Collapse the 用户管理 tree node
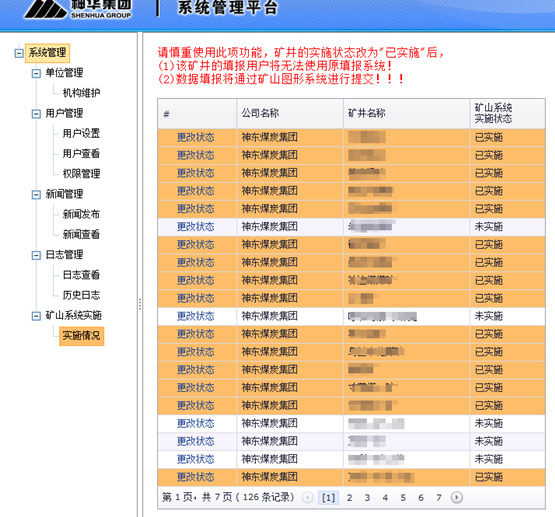 [36, 114]
